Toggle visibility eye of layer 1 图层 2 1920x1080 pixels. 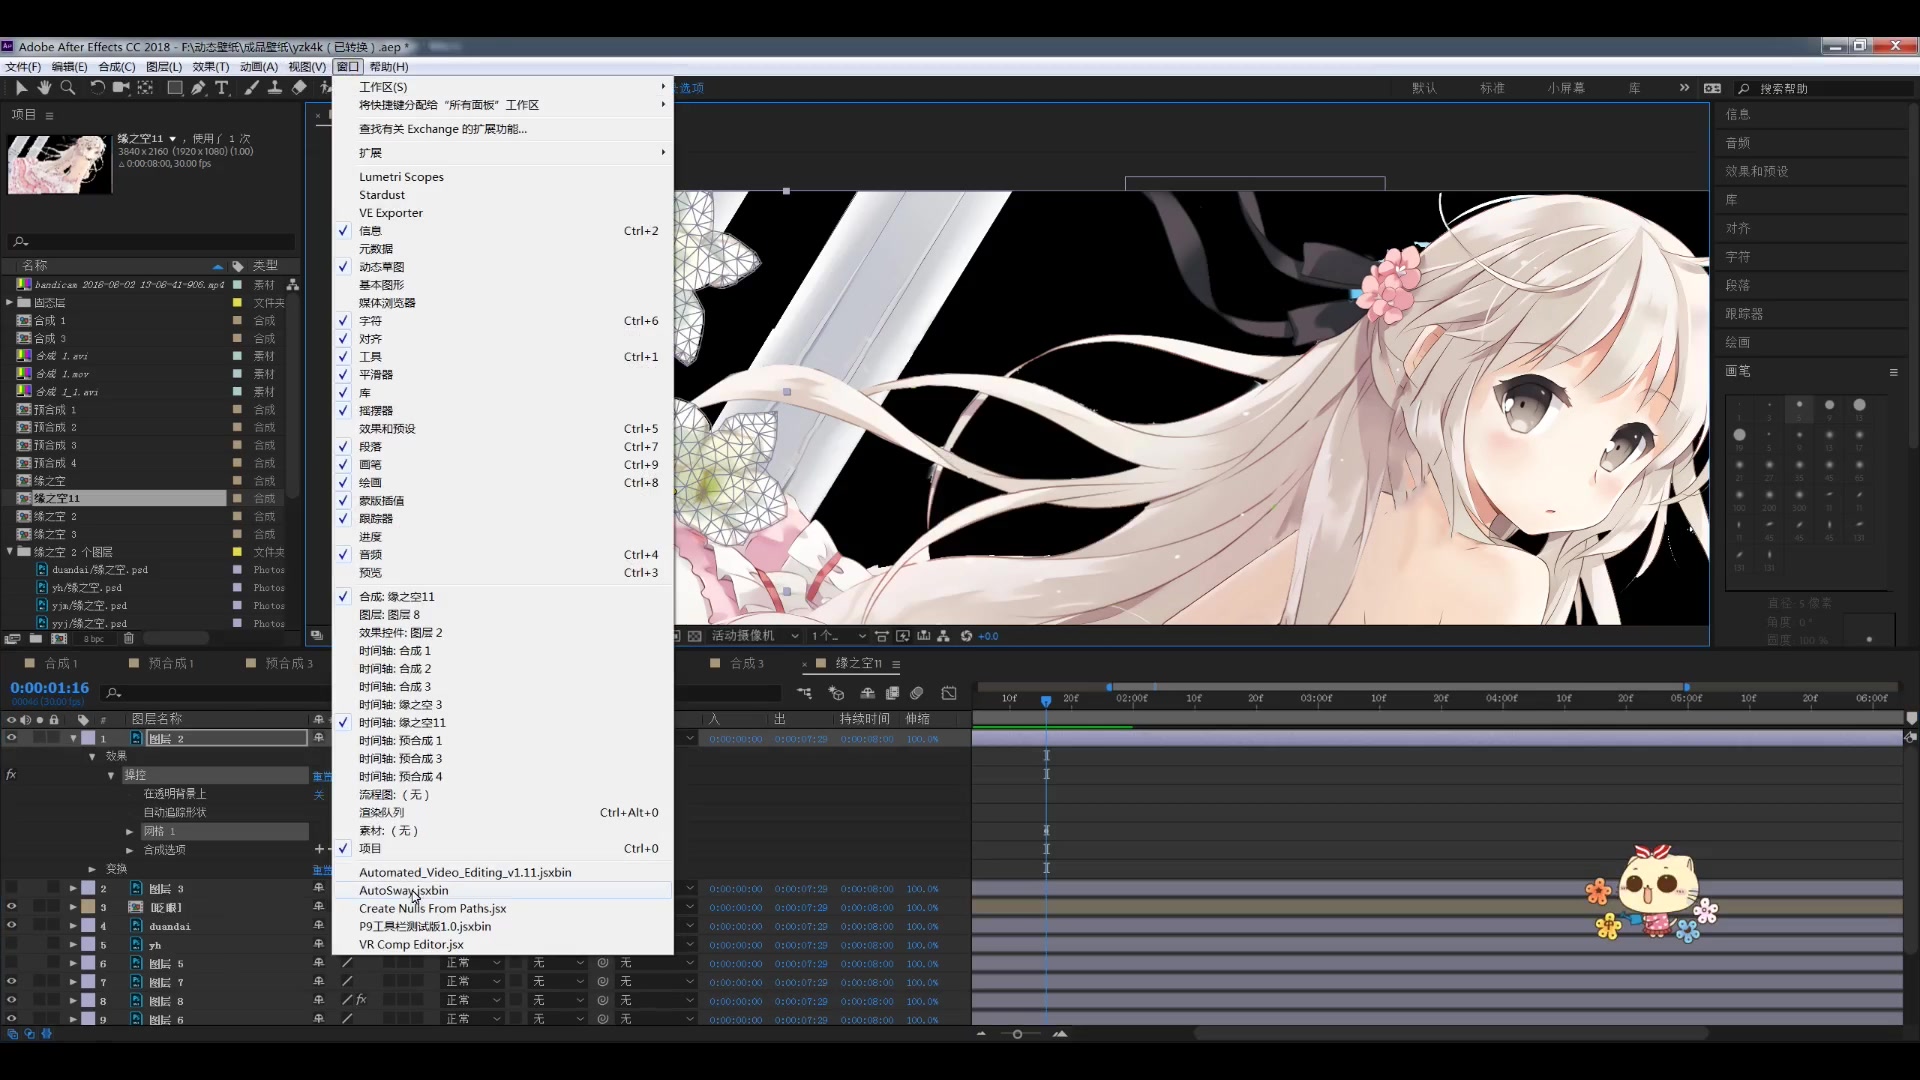(x=12, y=739)
